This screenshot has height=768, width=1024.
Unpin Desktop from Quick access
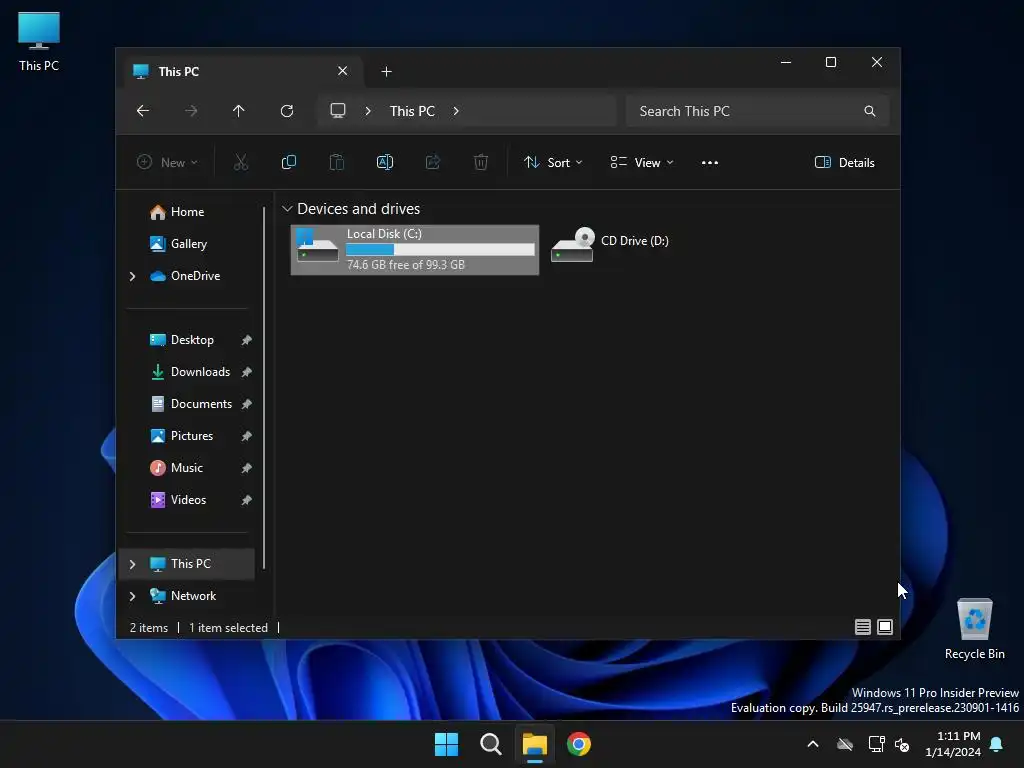[246, 340]
